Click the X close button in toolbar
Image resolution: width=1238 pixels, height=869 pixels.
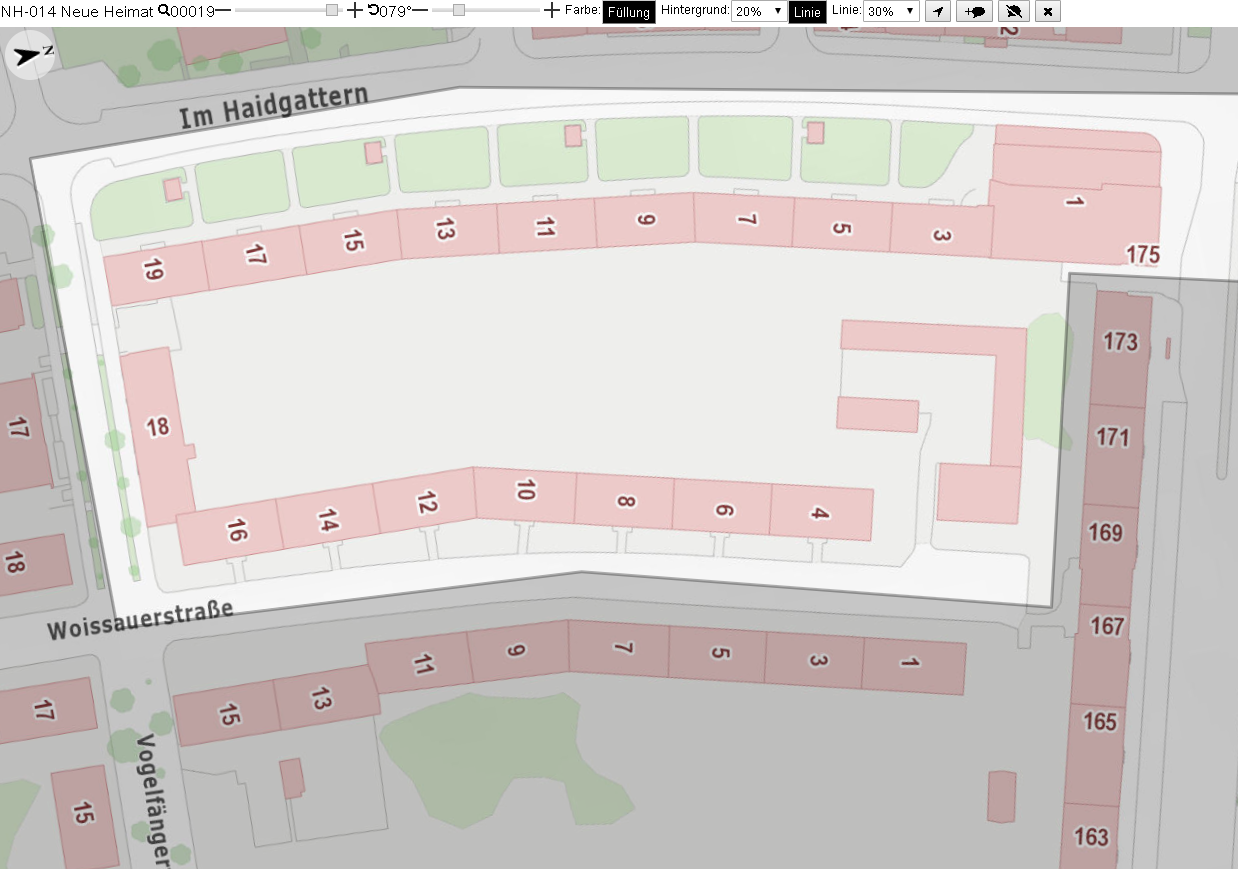point(1047,11)
